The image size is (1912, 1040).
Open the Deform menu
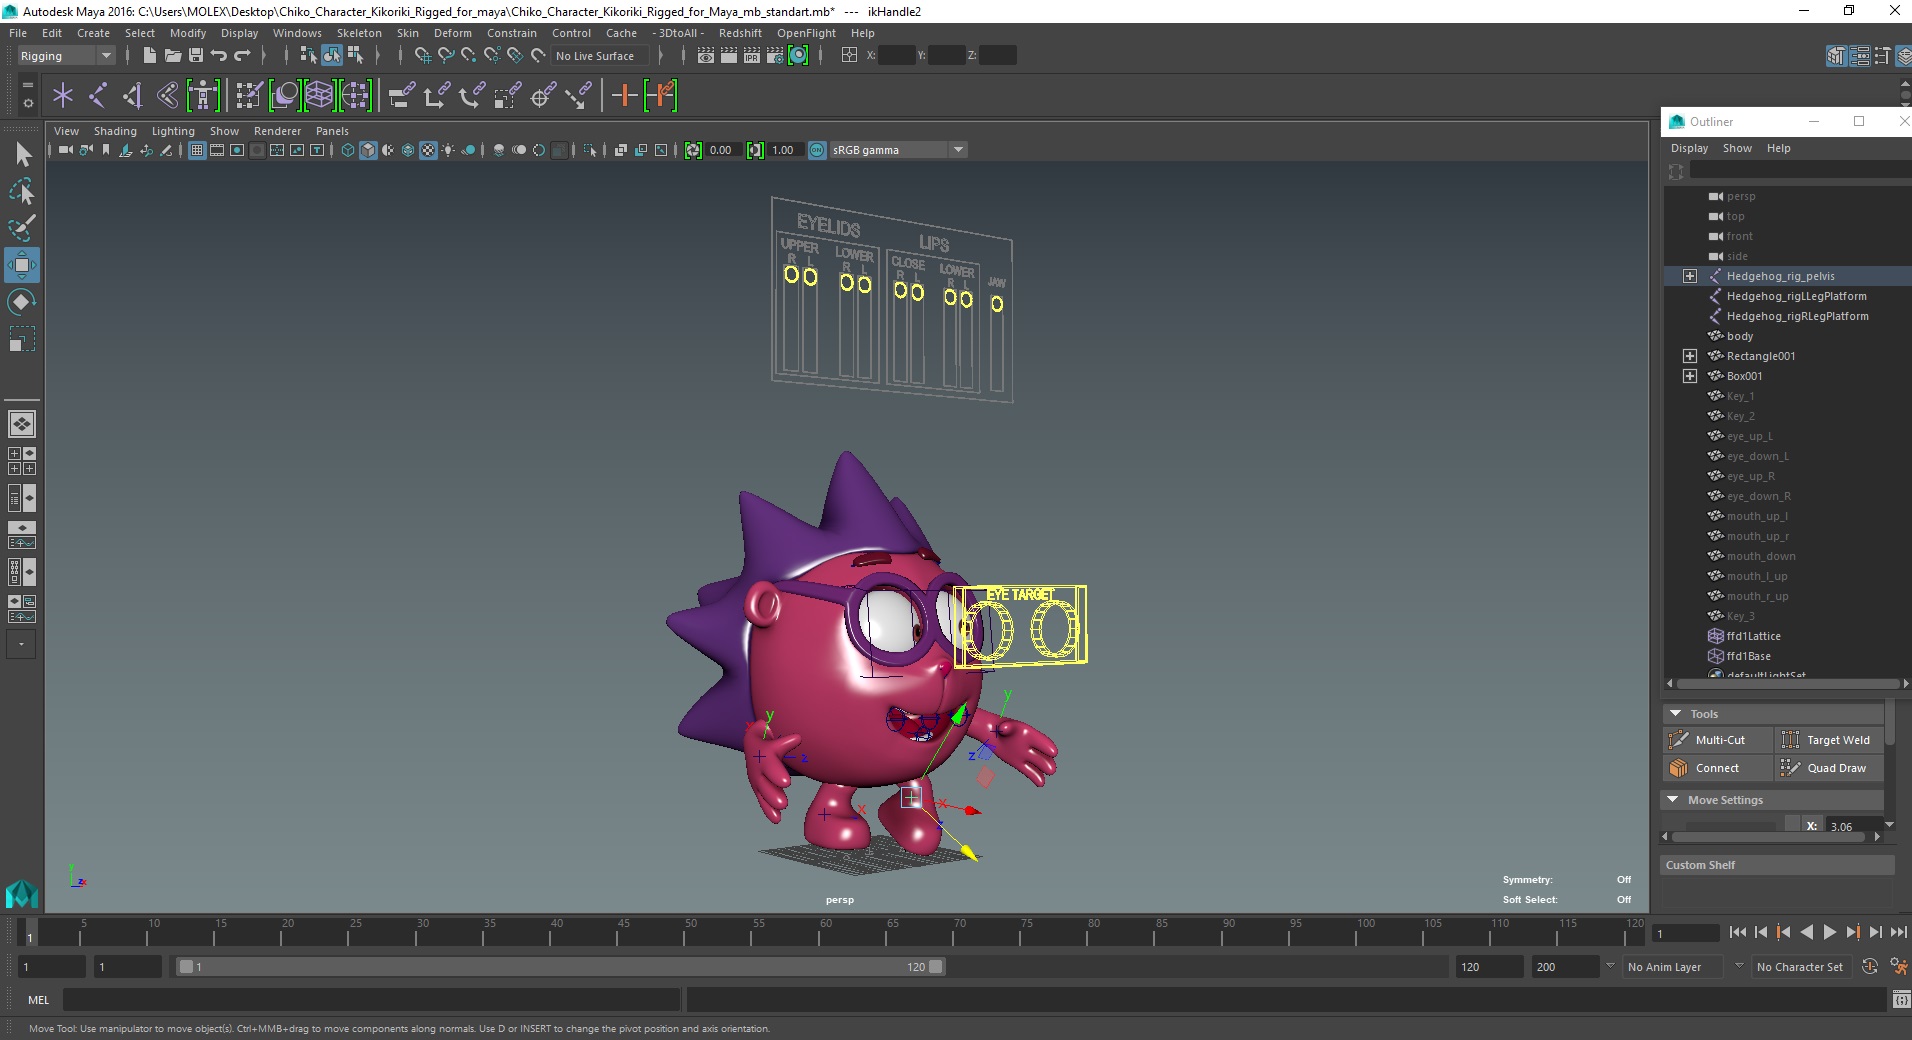(x=452, y=33)
